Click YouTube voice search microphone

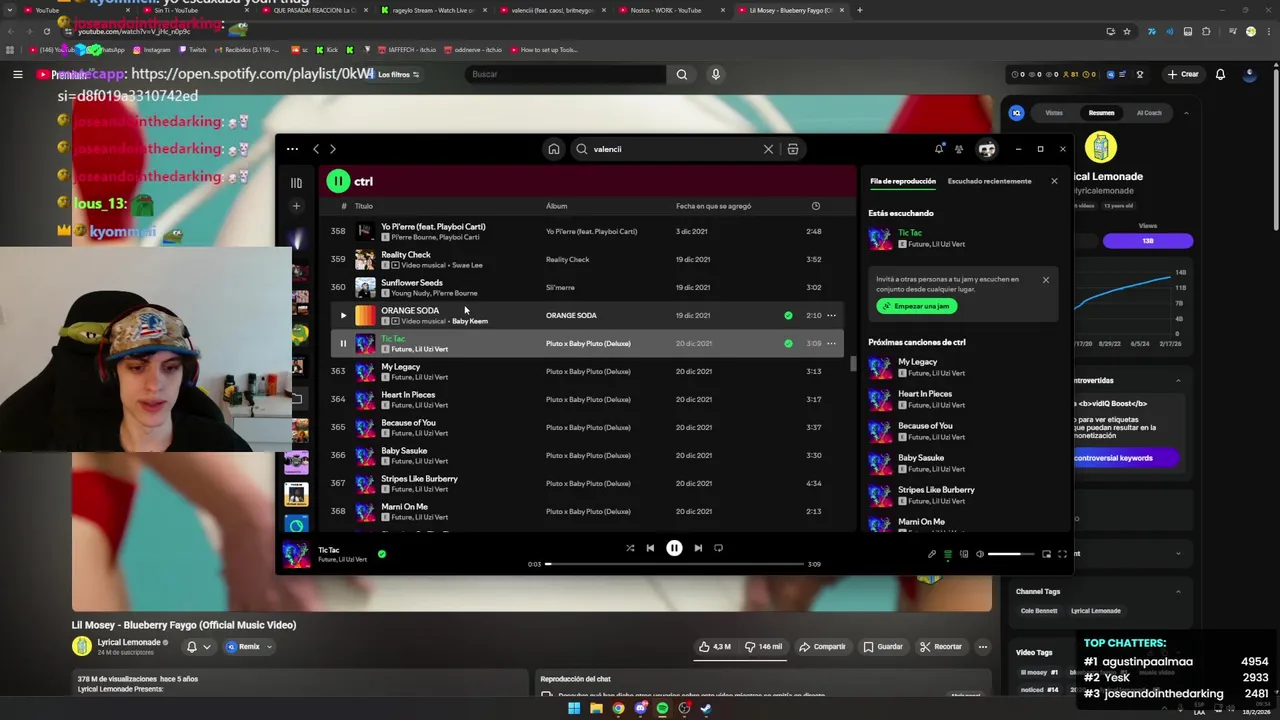(x=715, y=74)
